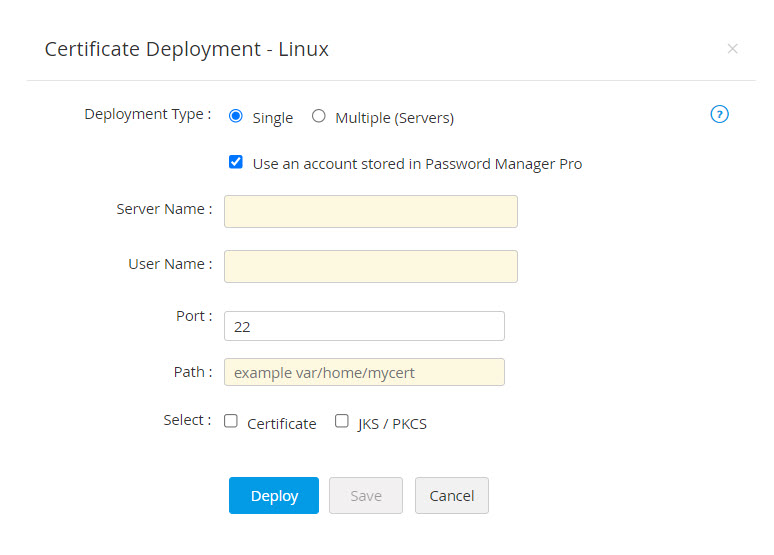This screenshot has height=555, width=774.
Task: Click the Port field showing 22
Action: (364, 326)
